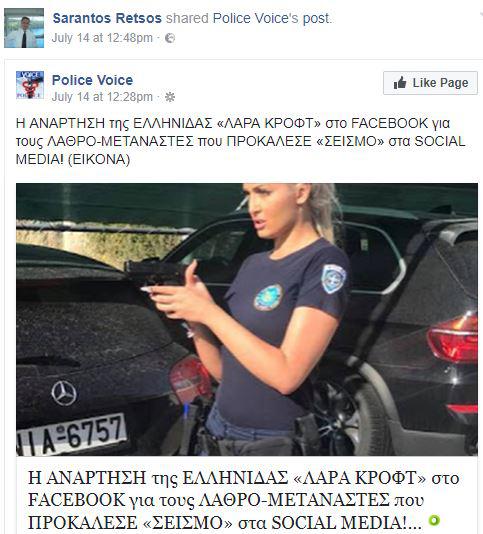483x534 pixels.
Task: Click the Mercedes emblem in the photo
Action: 64,393
